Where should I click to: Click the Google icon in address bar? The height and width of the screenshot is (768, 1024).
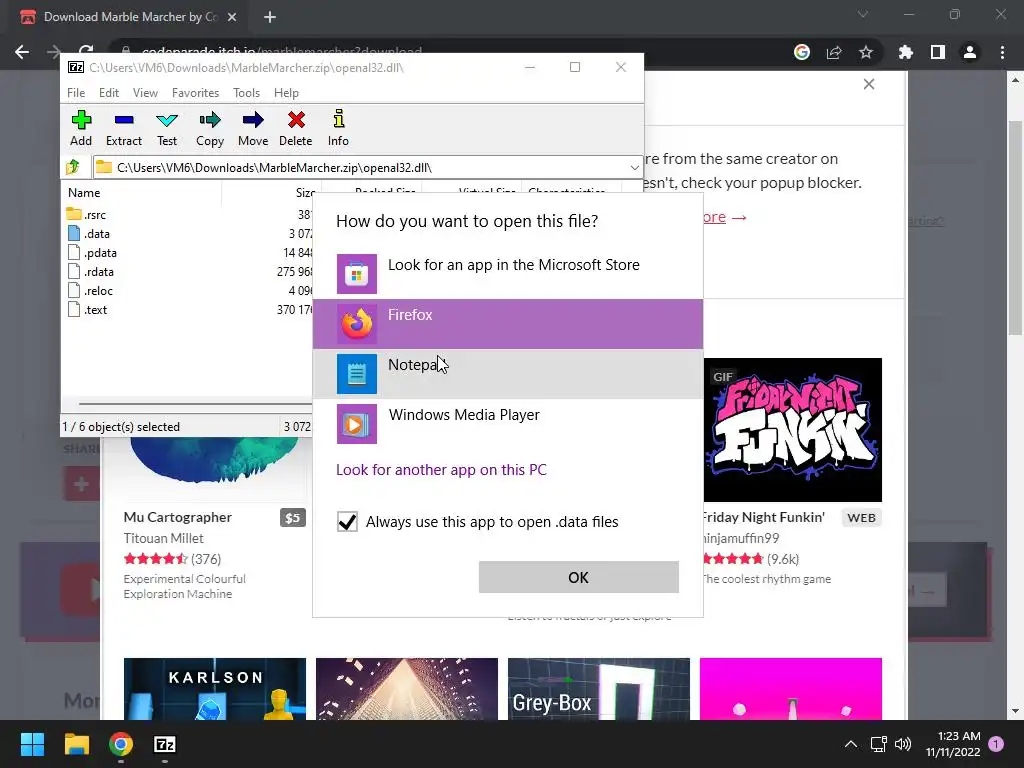pyautogui.click(x=802, y=52)
